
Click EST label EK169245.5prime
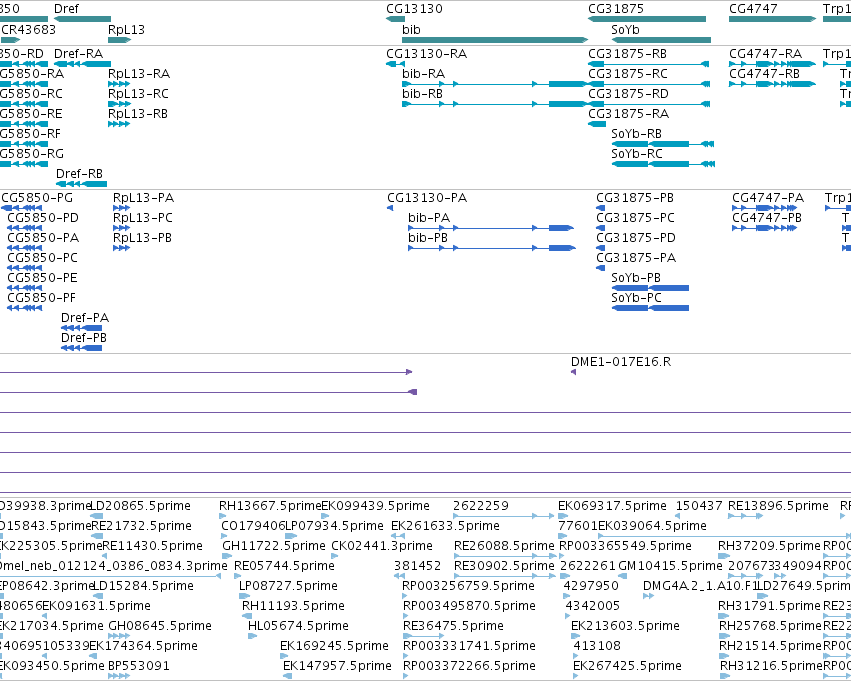point(334,646)
